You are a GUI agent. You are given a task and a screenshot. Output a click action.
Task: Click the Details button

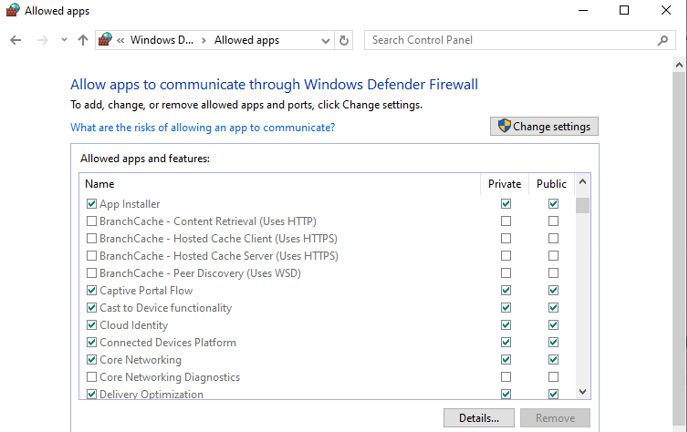(x=478, y=418)
